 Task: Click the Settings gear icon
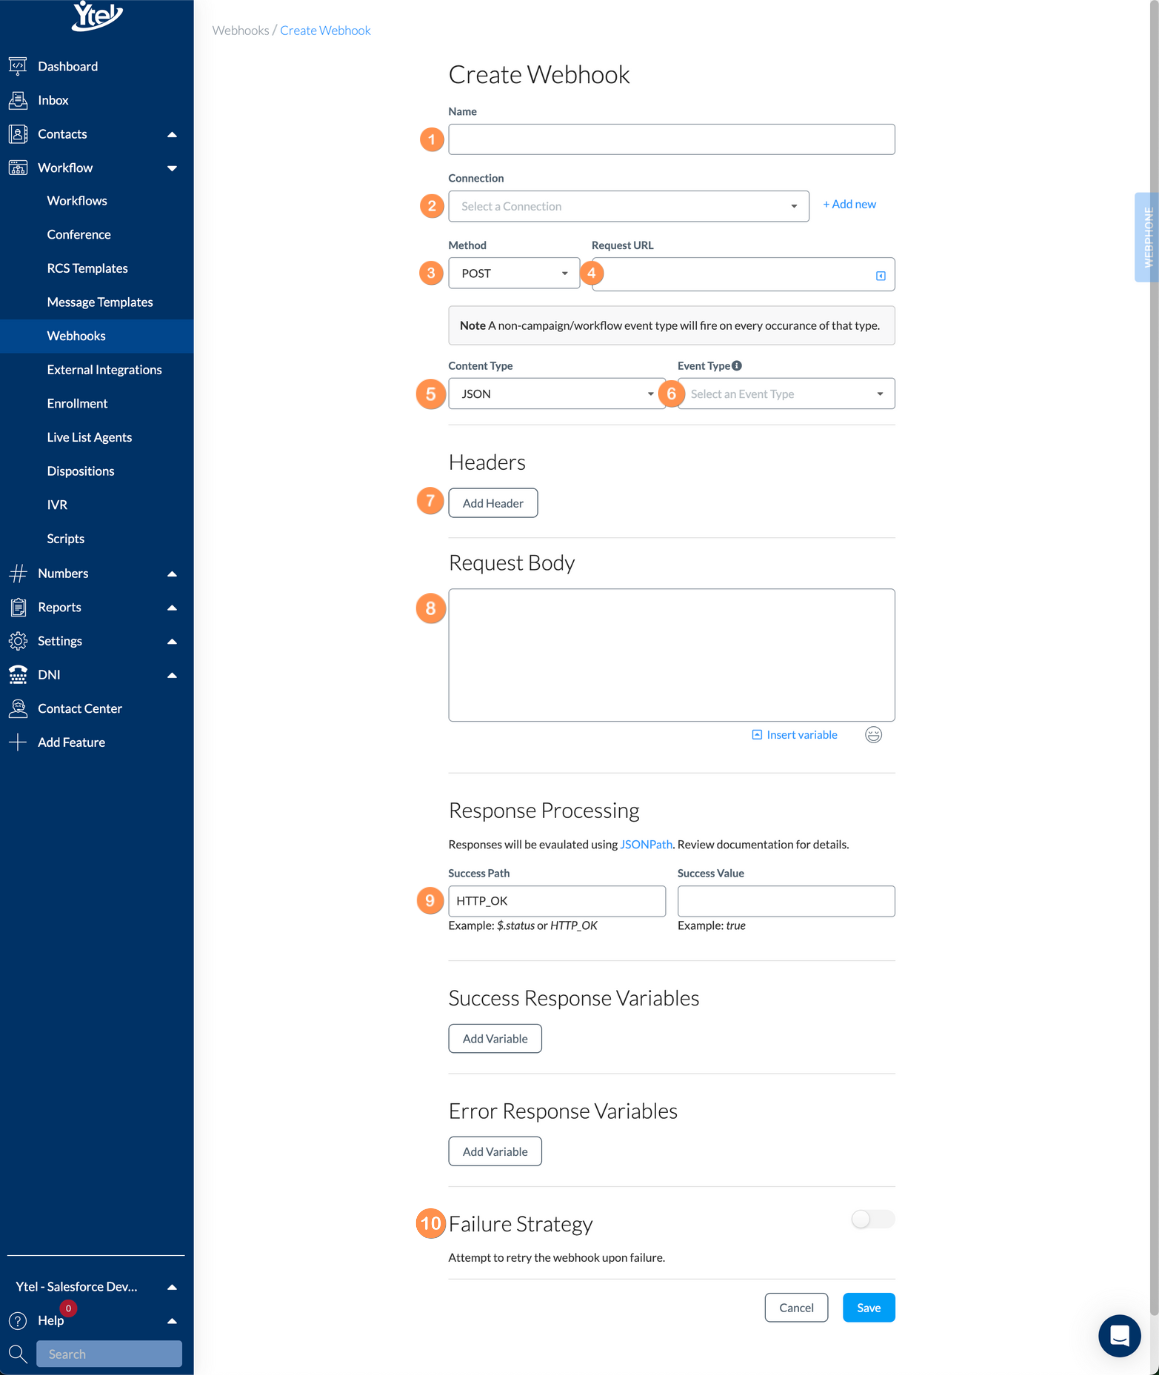point(18,641)
